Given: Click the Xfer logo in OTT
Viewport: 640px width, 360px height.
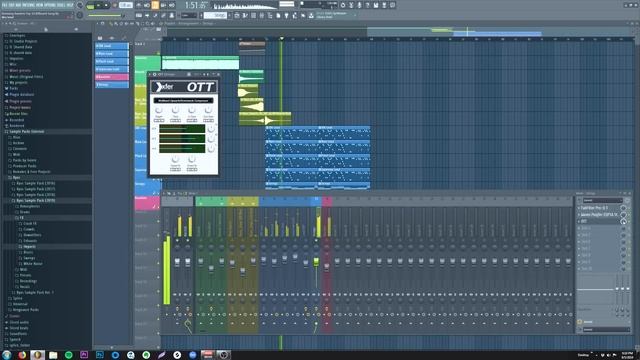Looking at the screenshot, I should tap(164, 87).
